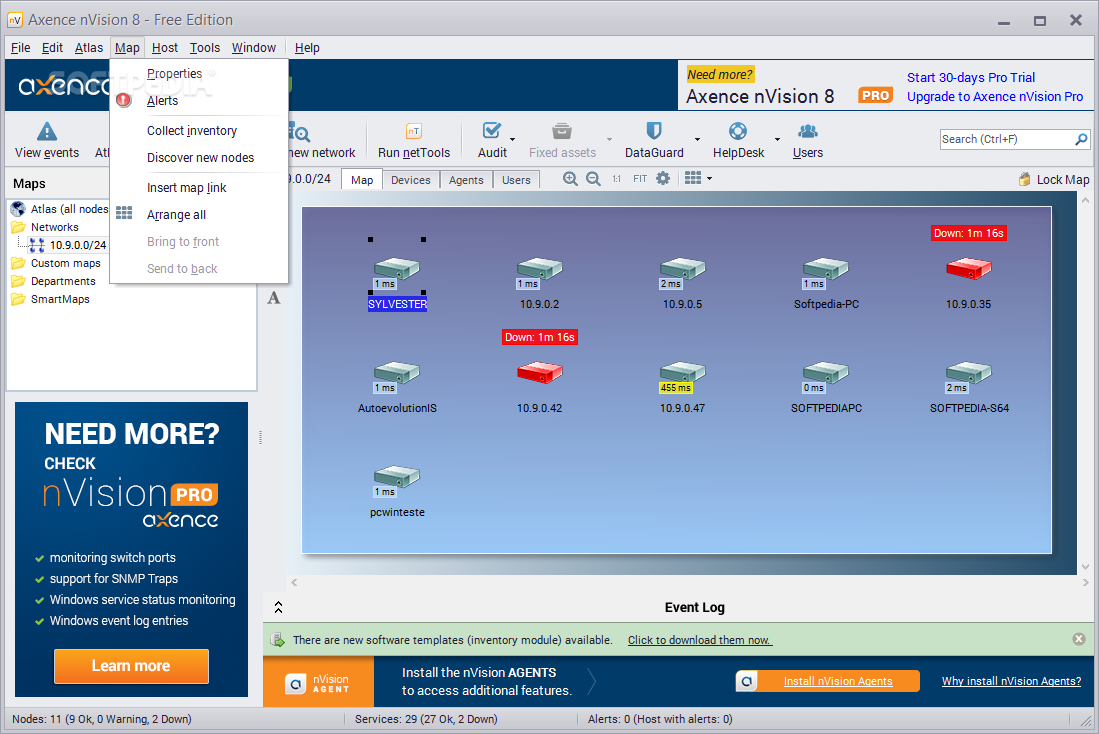Choose Discover new nodes menu item
Screen dimensions: 1099x734
click(199, 158)
